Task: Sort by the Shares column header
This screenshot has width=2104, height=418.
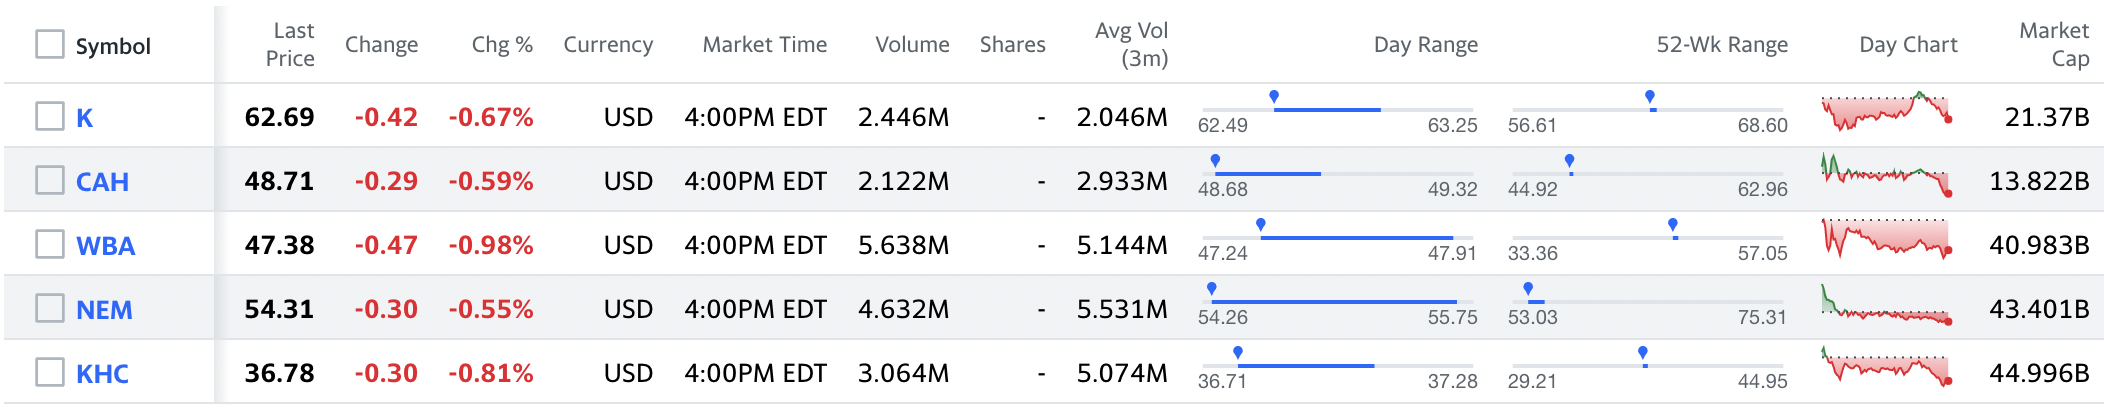Action: coord(1012,45)
